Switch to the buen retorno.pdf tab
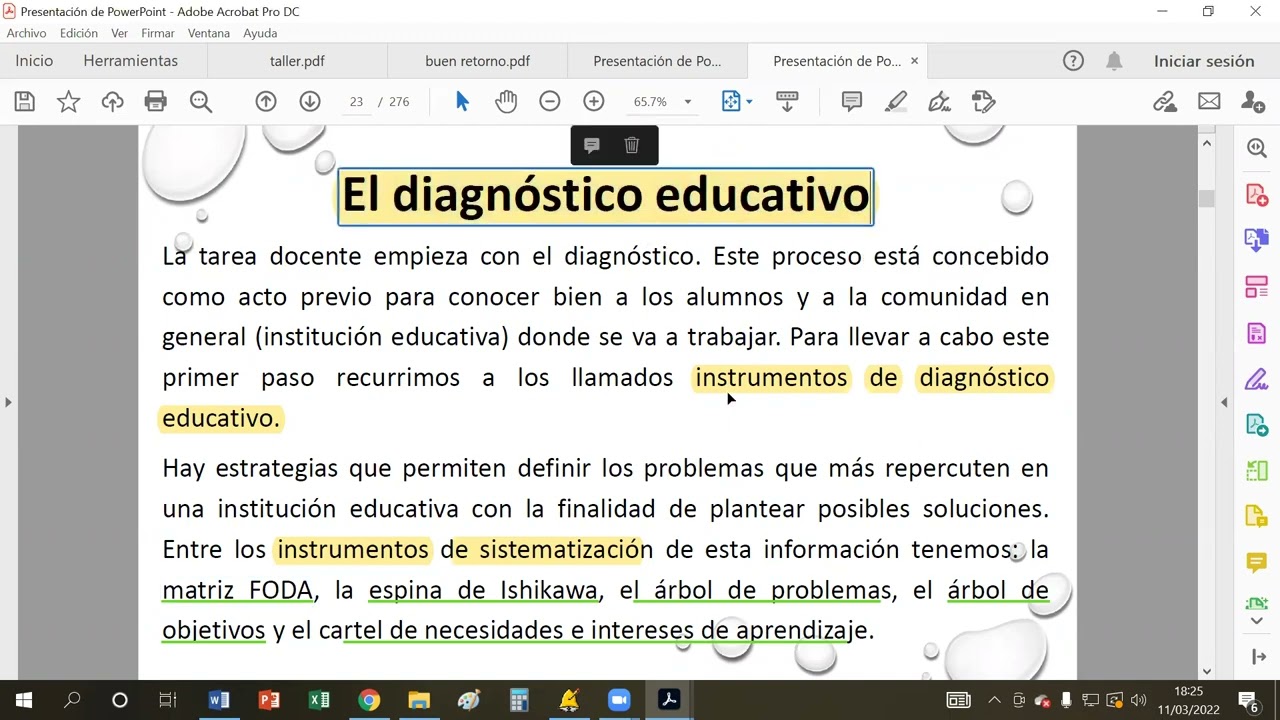This screenshot has width=1280, height=720. (x=477, y=61)
